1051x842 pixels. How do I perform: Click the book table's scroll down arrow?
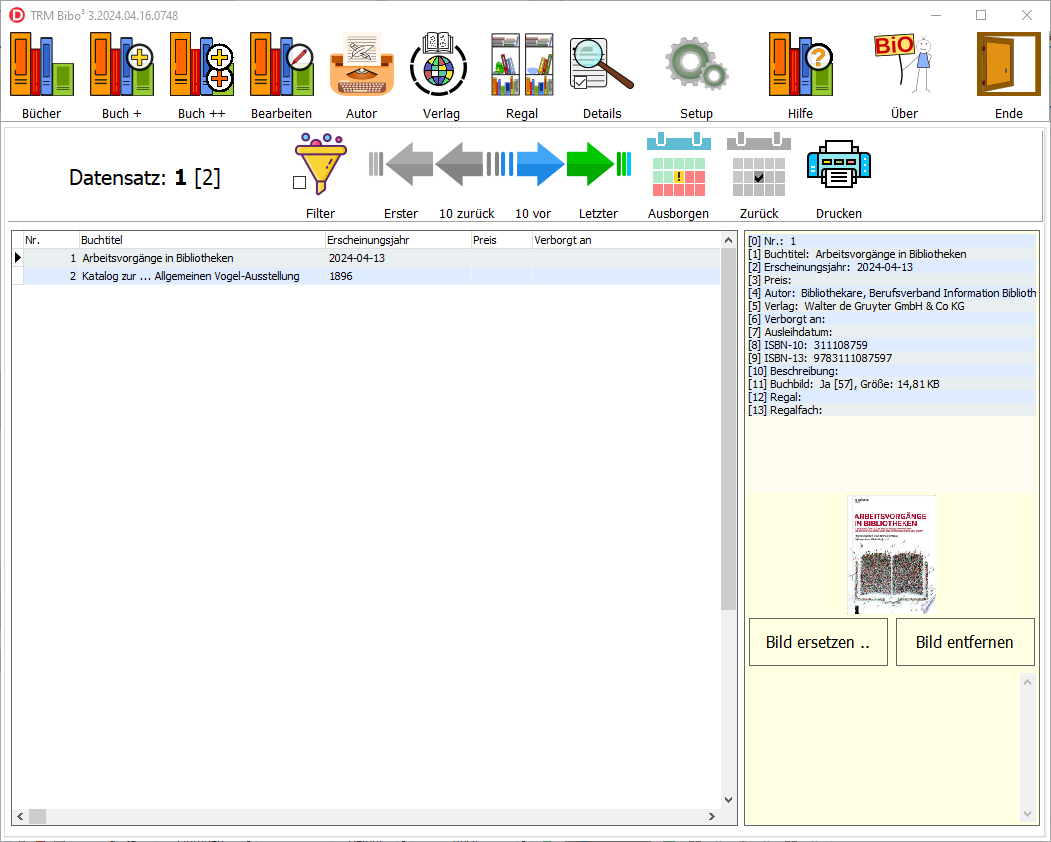click(727, 800)
